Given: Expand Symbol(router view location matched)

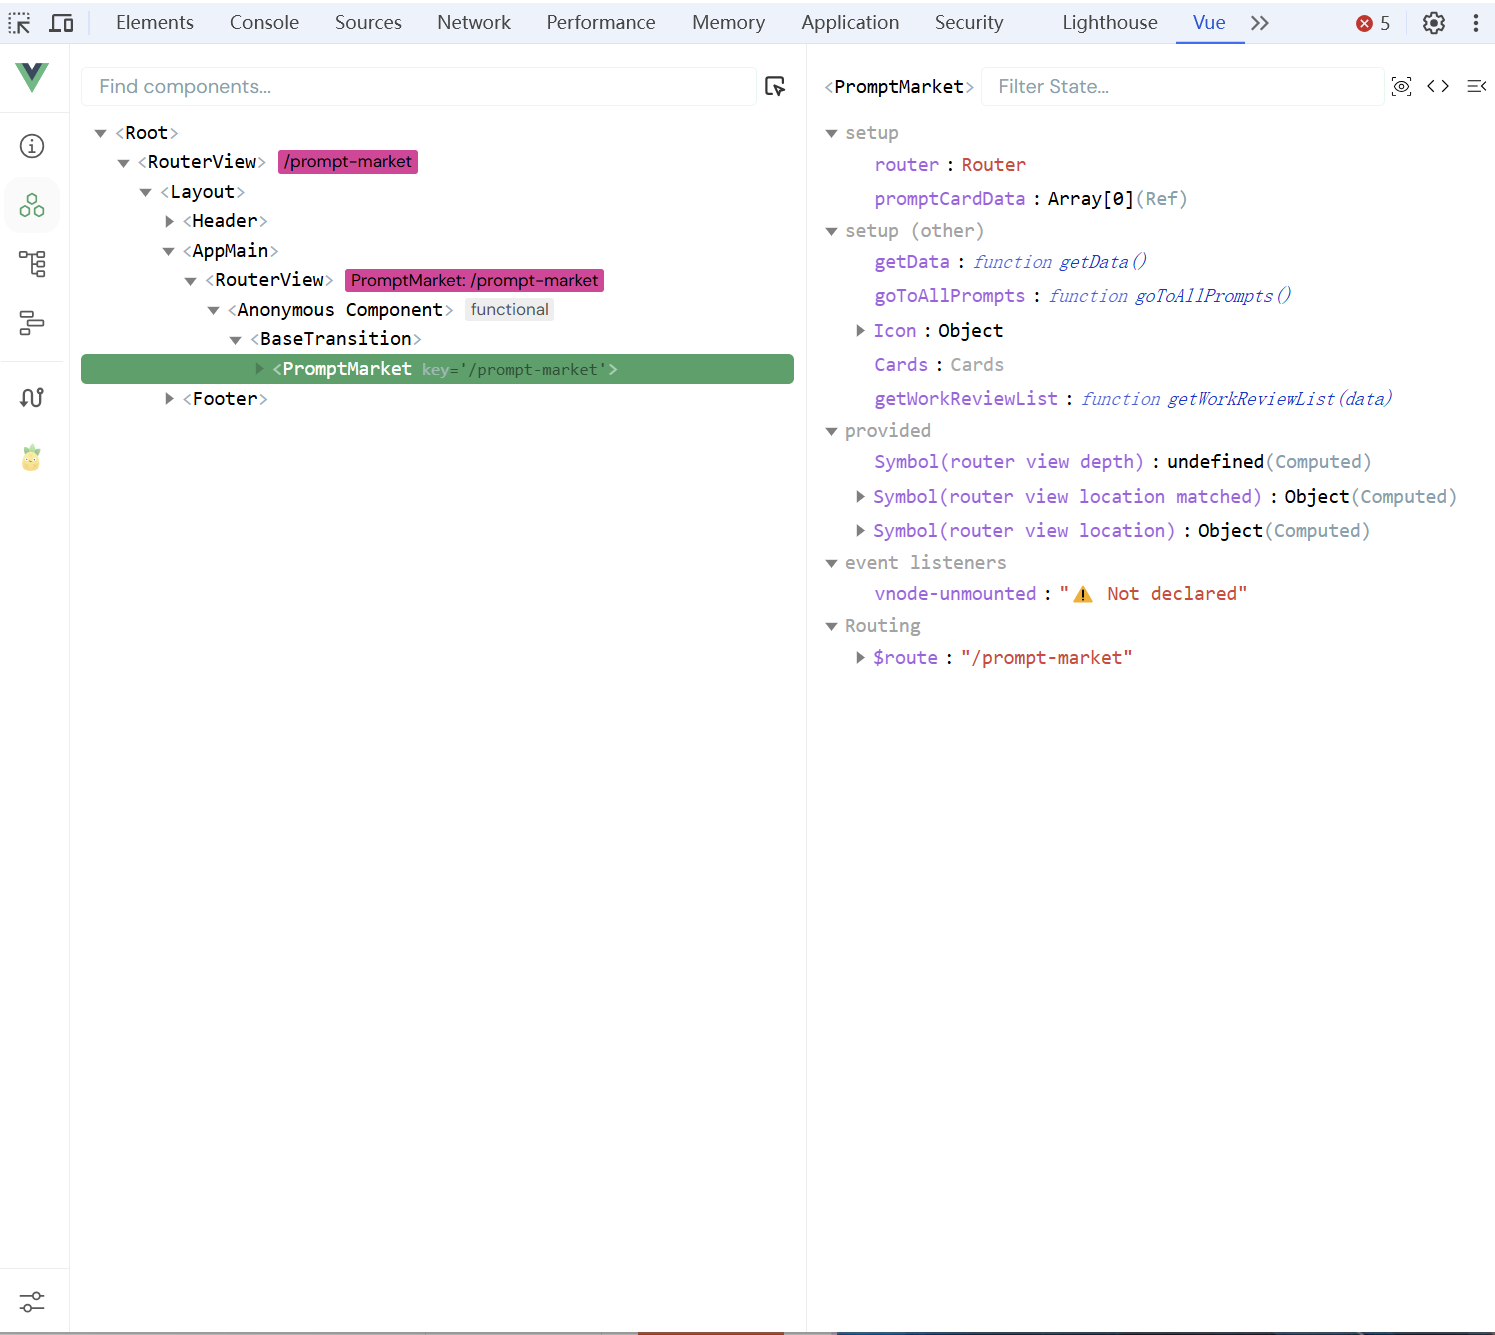Looking at the screenshot, I should (x=860, y=496).
